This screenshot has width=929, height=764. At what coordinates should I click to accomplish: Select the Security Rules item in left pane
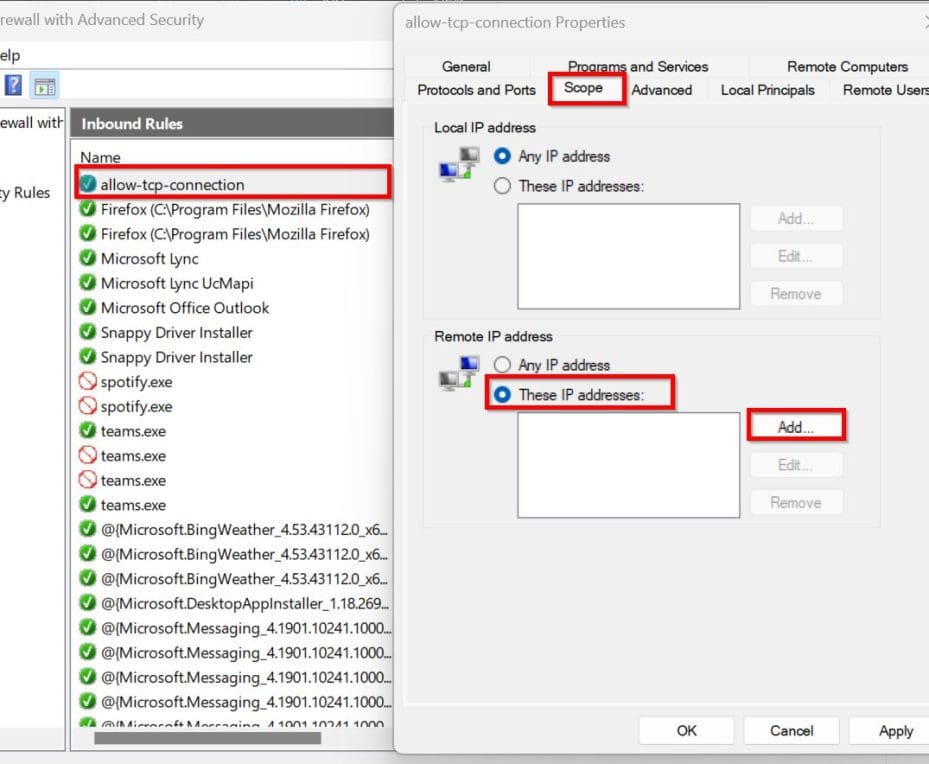(x=26, y=193)
